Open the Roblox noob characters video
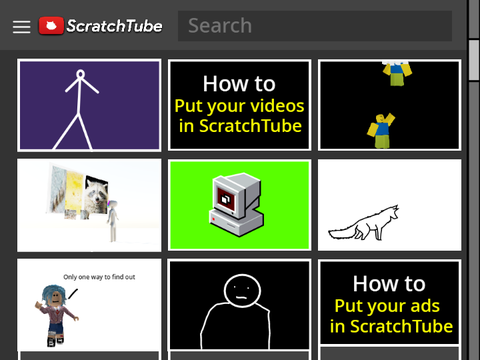Screen dimensions: 480x360 click(390, 105)
